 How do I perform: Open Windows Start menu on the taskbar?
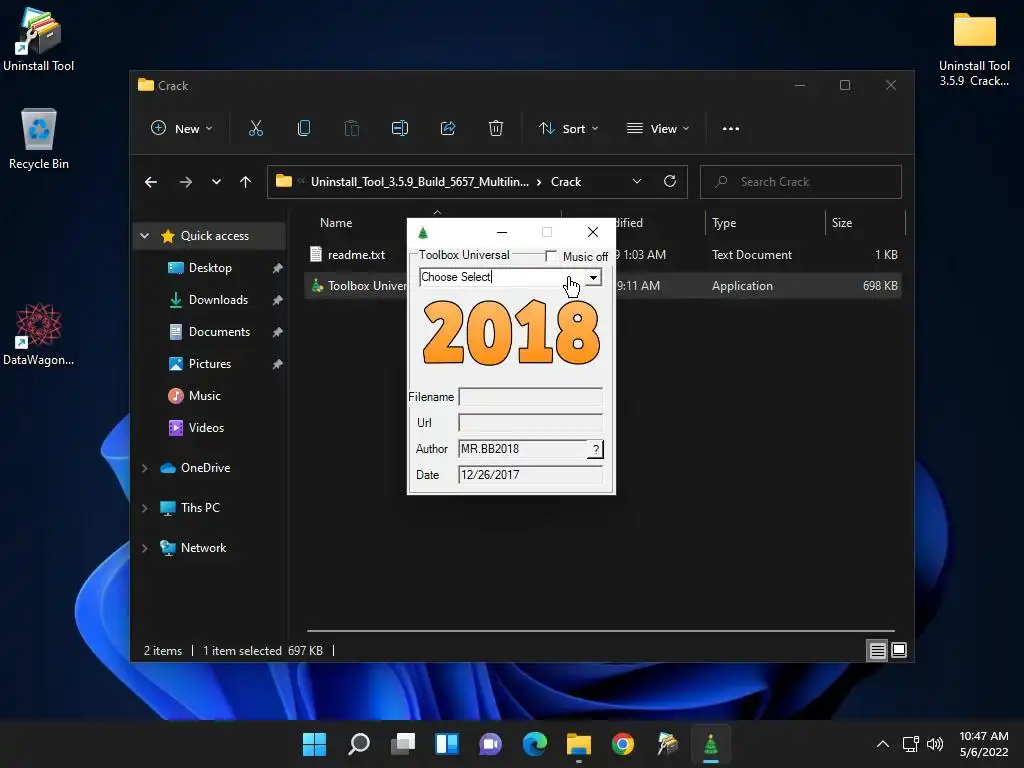(x=314, y=744)
